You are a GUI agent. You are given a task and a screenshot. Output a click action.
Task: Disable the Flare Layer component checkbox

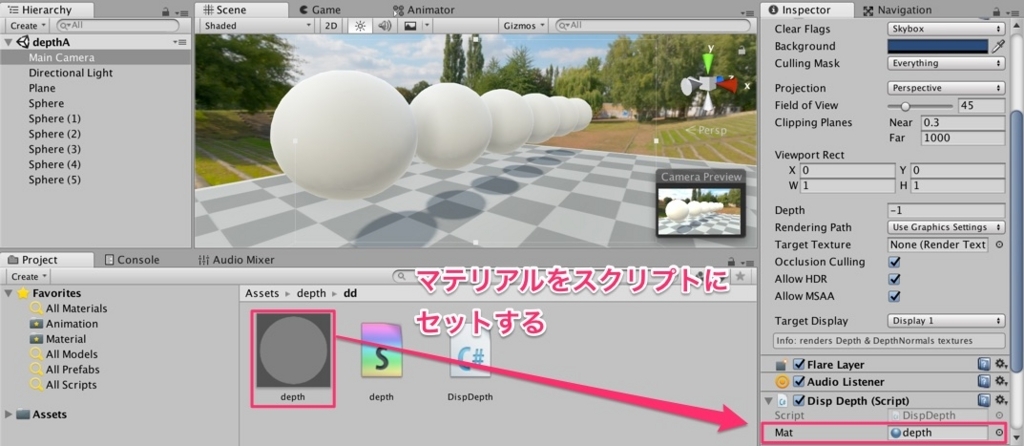[798, 364]
